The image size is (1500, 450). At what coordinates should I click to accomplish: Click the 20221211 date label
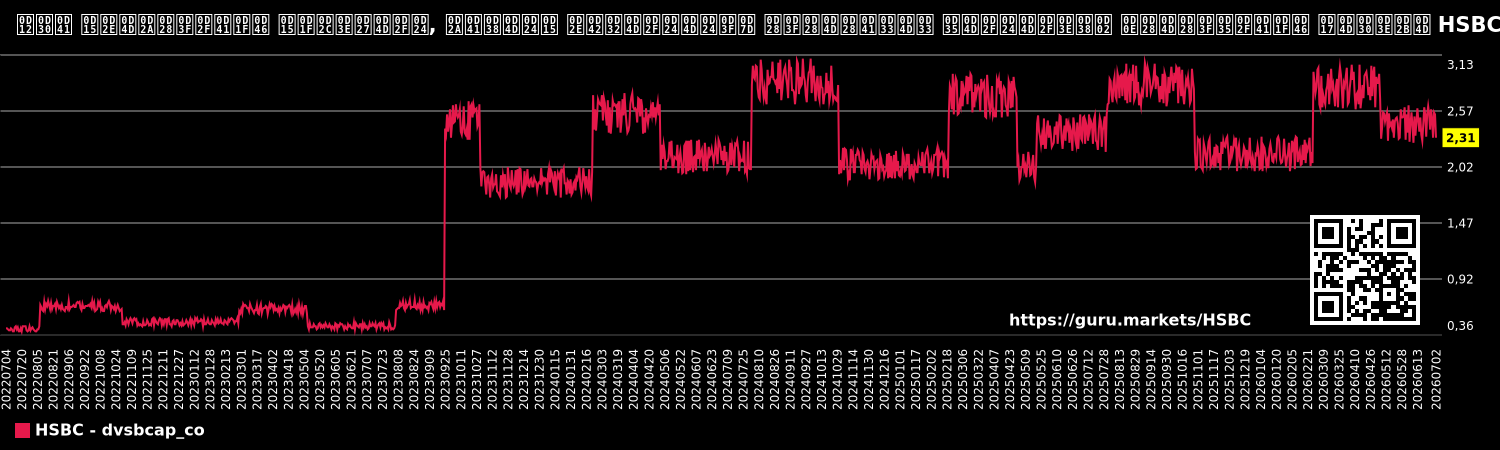pos(164,378)
